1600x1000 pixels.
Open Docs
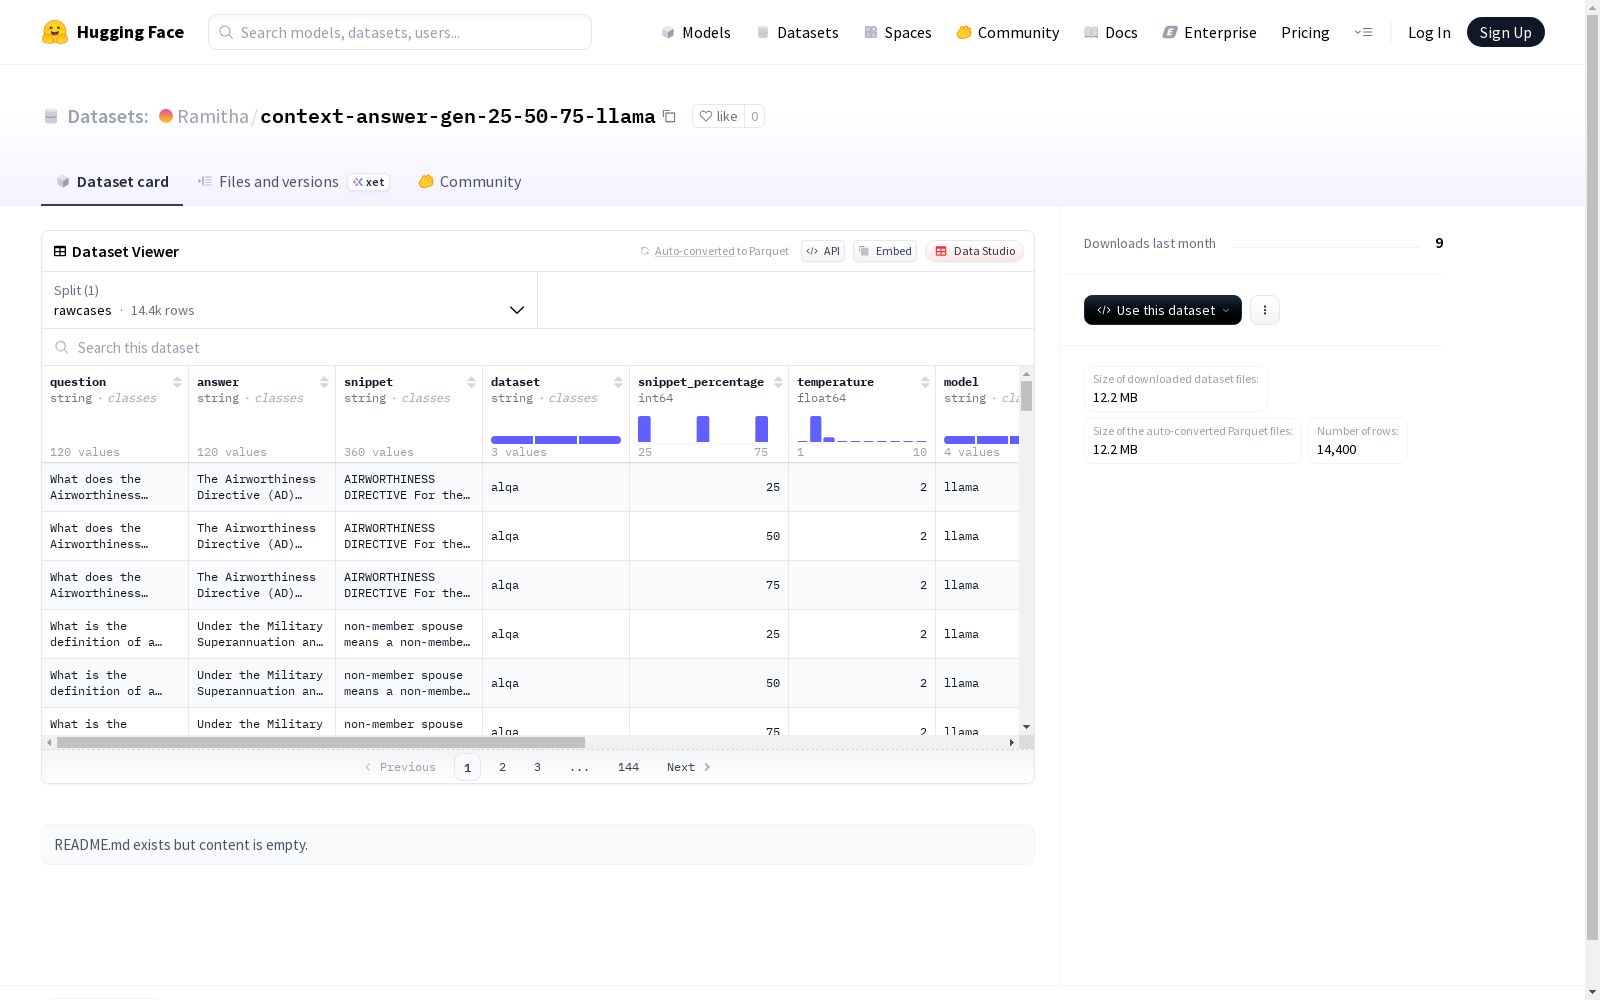[x=1111, y=32]
